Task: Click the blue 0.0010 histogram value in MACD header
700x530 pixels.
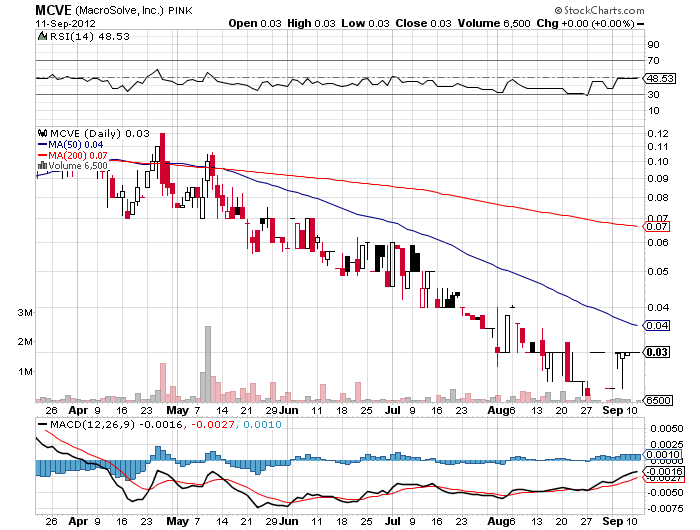Action: click(262, 424)
